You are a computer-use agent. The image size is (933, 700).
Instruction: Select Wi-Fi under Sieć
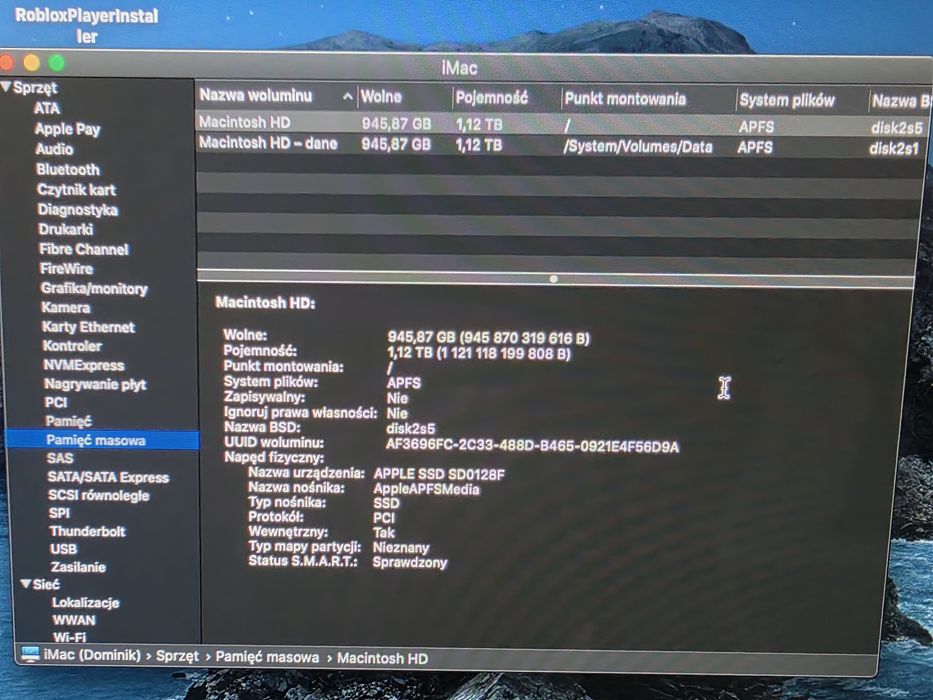pyautogui.click(x=70, y=637)
